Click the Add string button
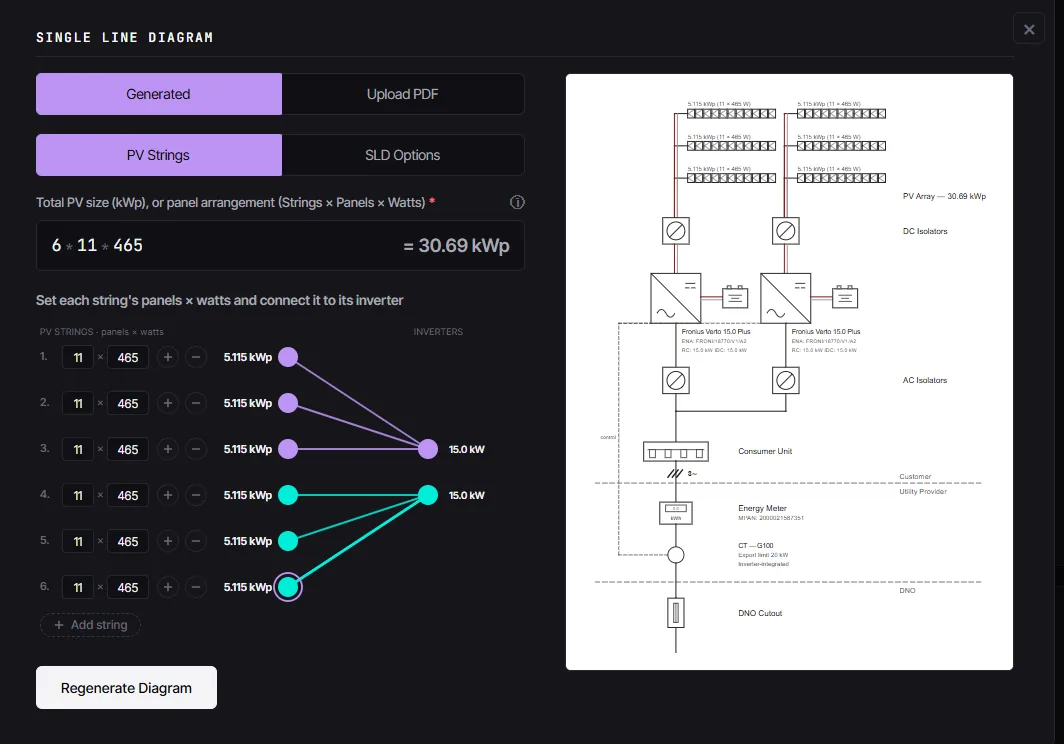The width and height of the screenshot is (1064, 744). coord(90,625)
